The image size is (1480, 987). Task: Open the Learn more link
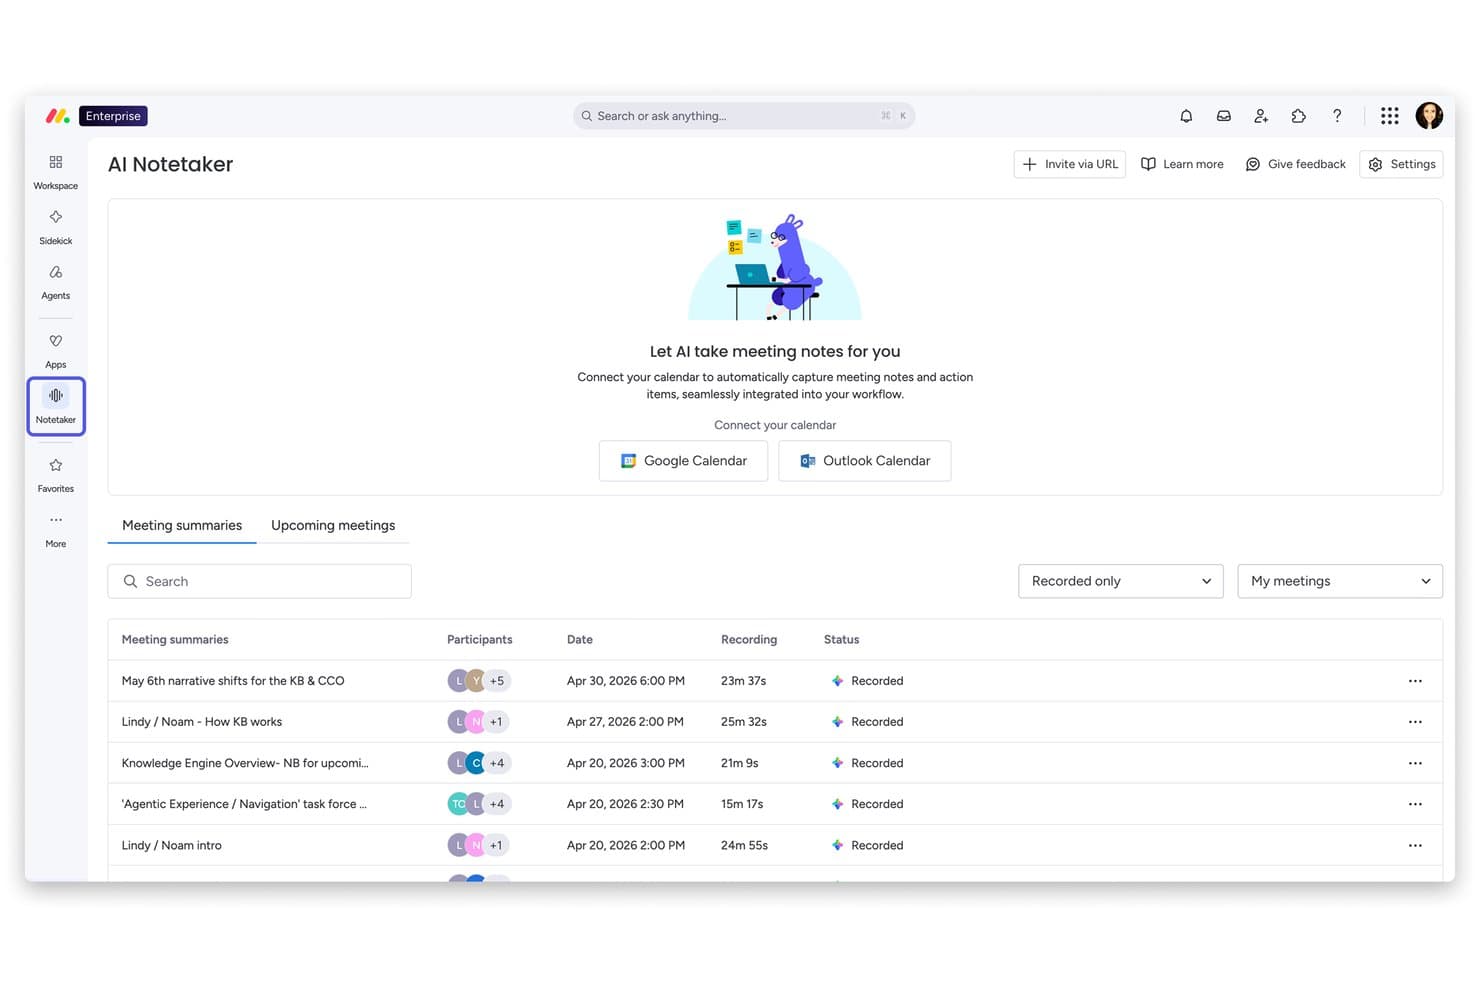click(1182, 164)
